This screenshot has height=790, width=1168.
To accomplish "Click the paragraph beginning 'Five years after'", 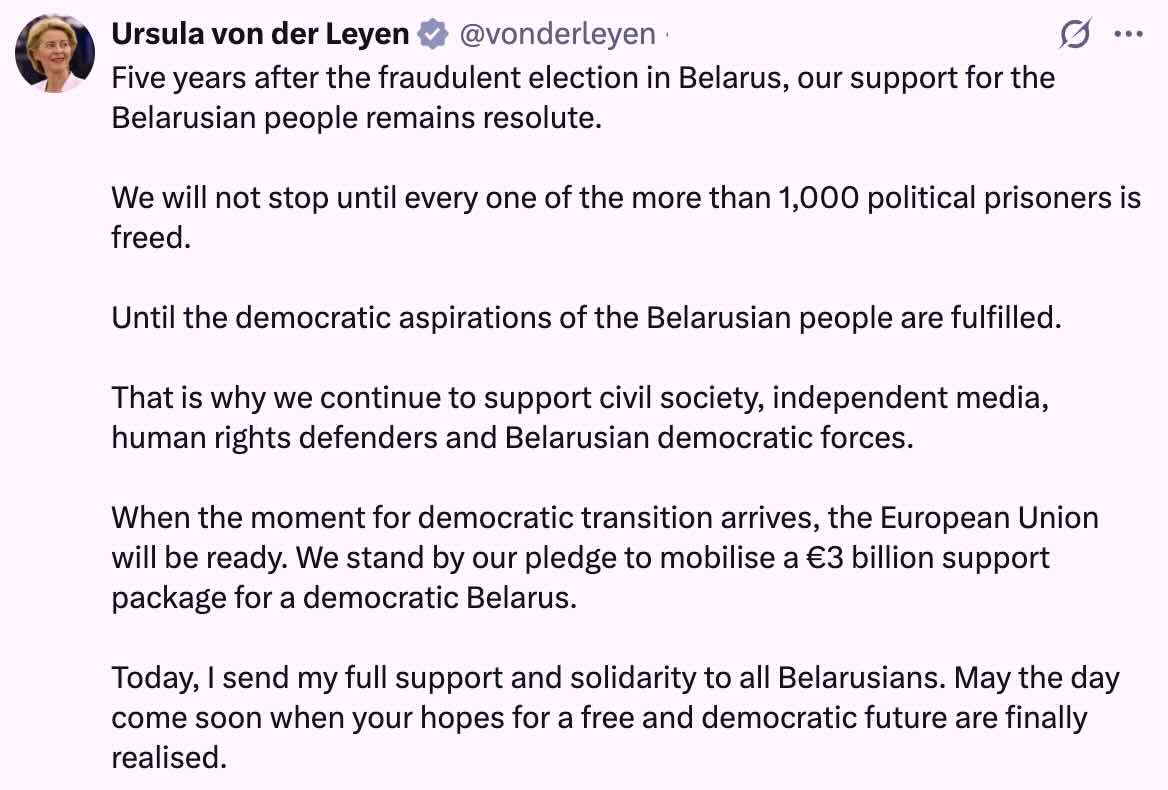I will tap(583, 98).
